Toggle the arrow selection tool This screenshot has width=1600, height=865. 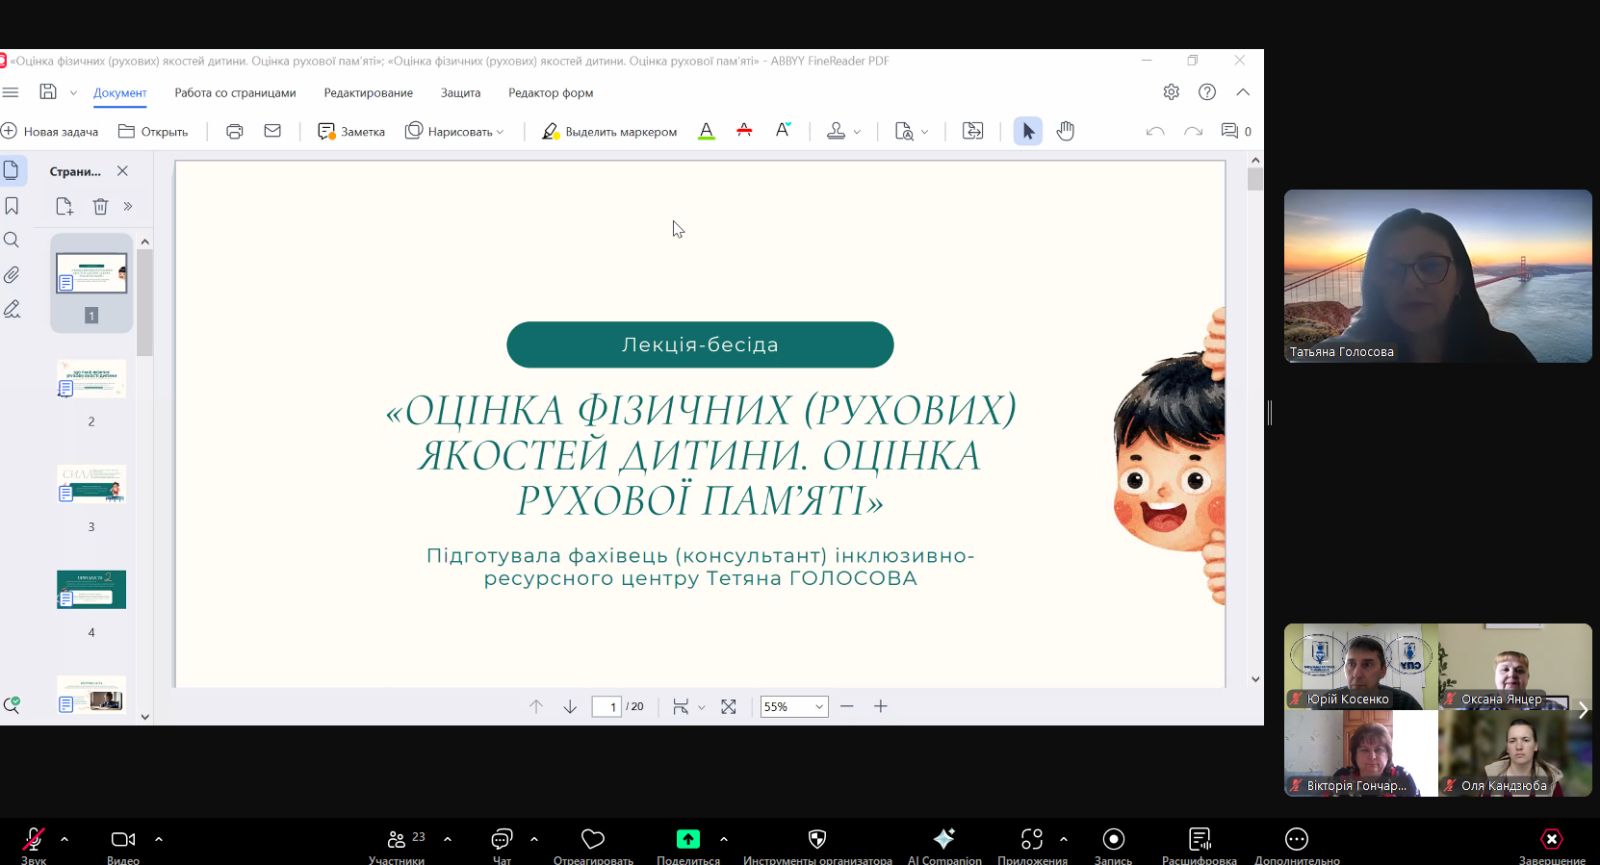pyautogui.click(x=1027, y=131)
